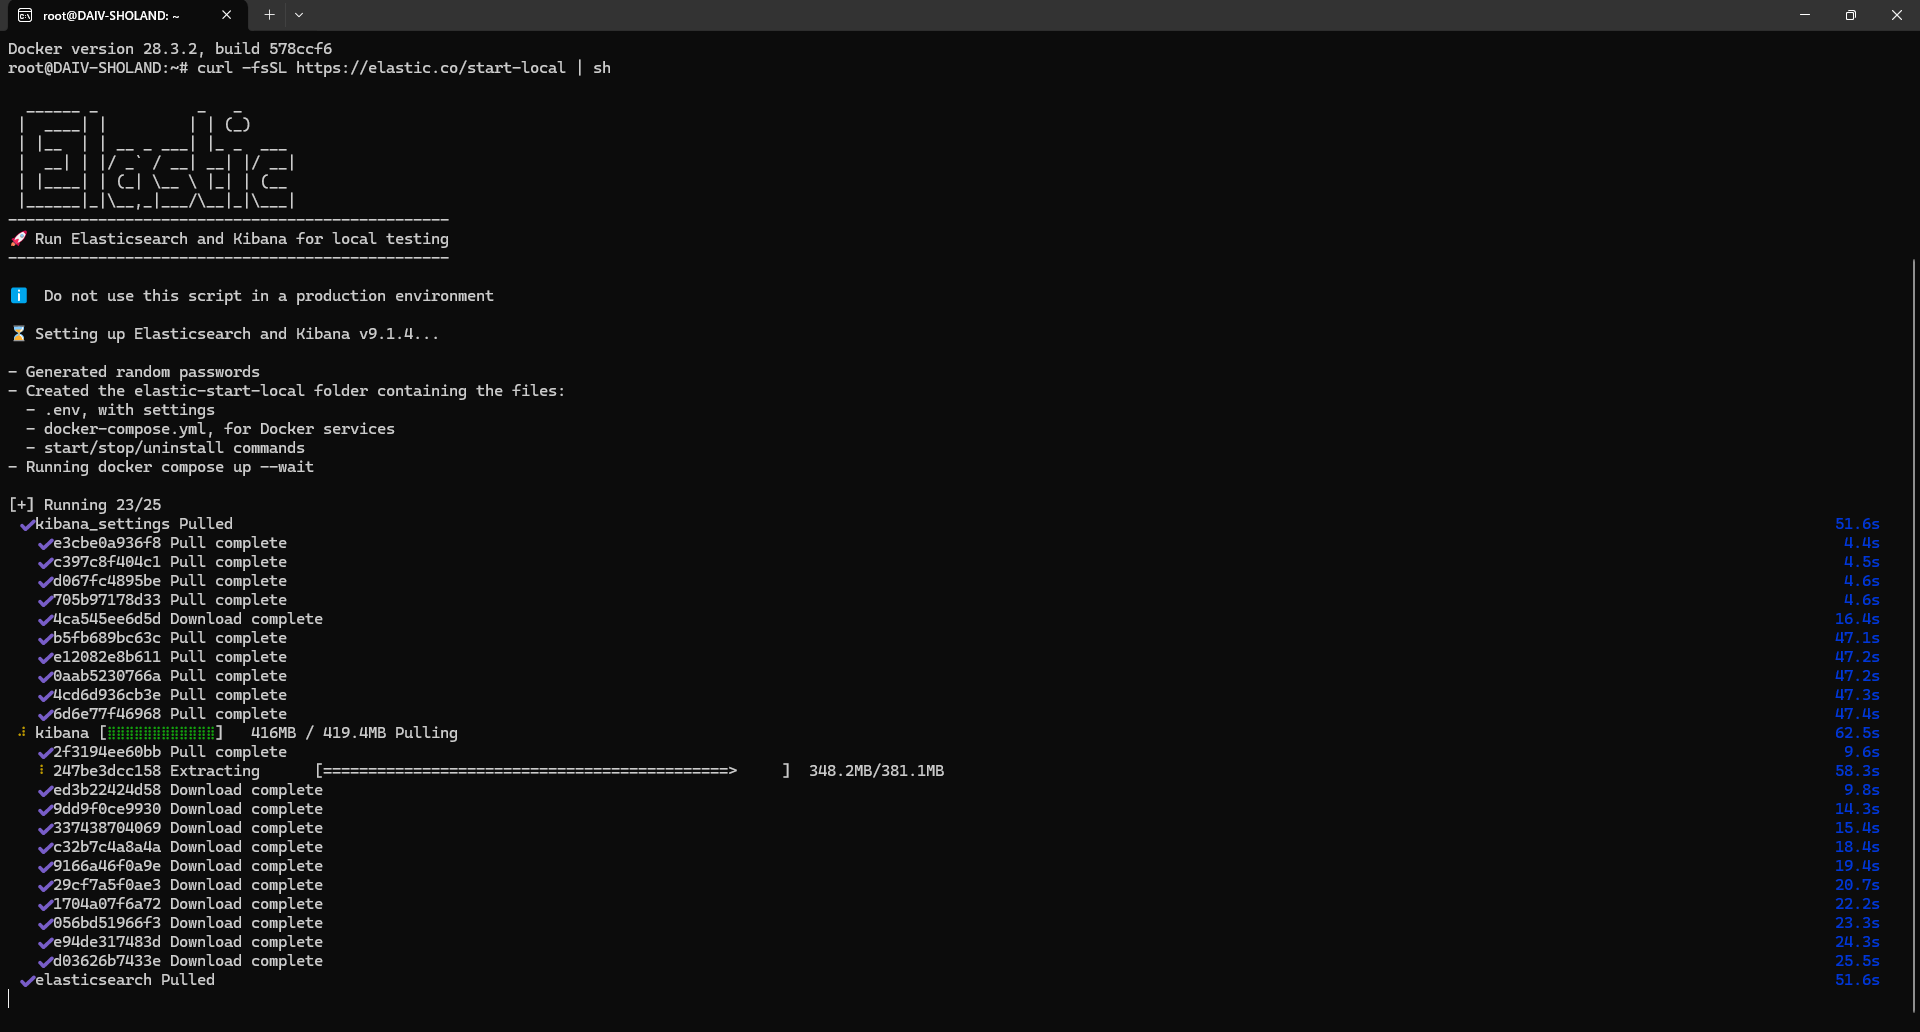Click the checkmark beside ed3b22424d58
The width and height of the screenshot is (1920, 1032).
coord(45,791)
